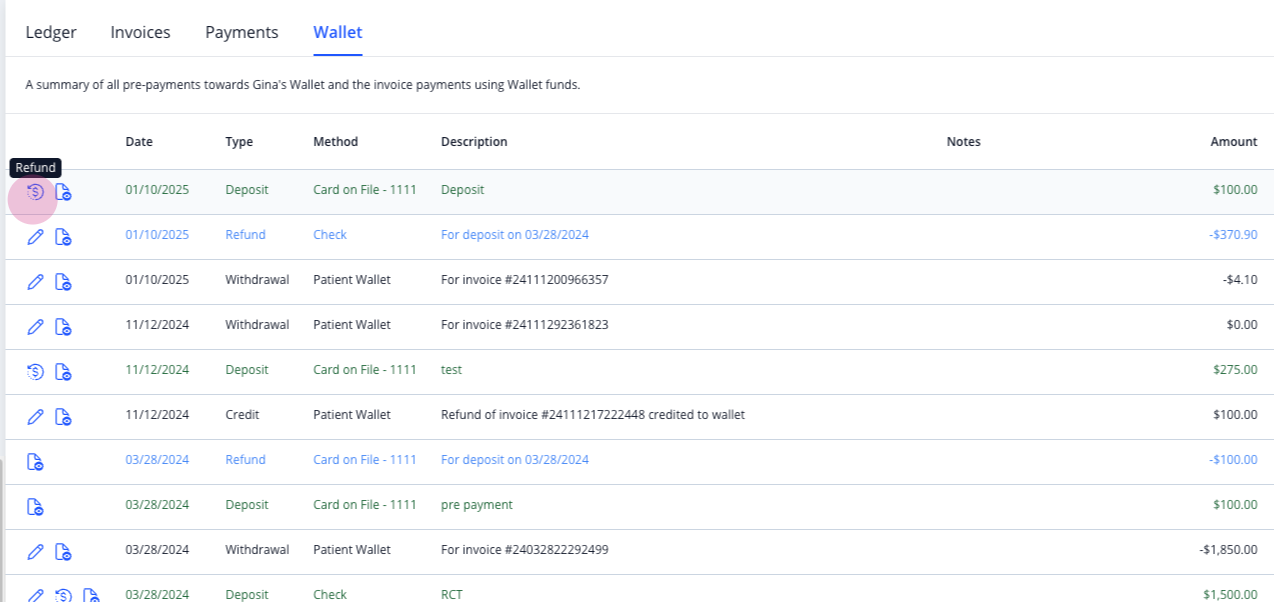Image resolution: width=1274 pixels, height=602 pixels.
Task: Click 'For invoice #24111200966357' description
Action: pyautogui.click(x=524, y=280)
